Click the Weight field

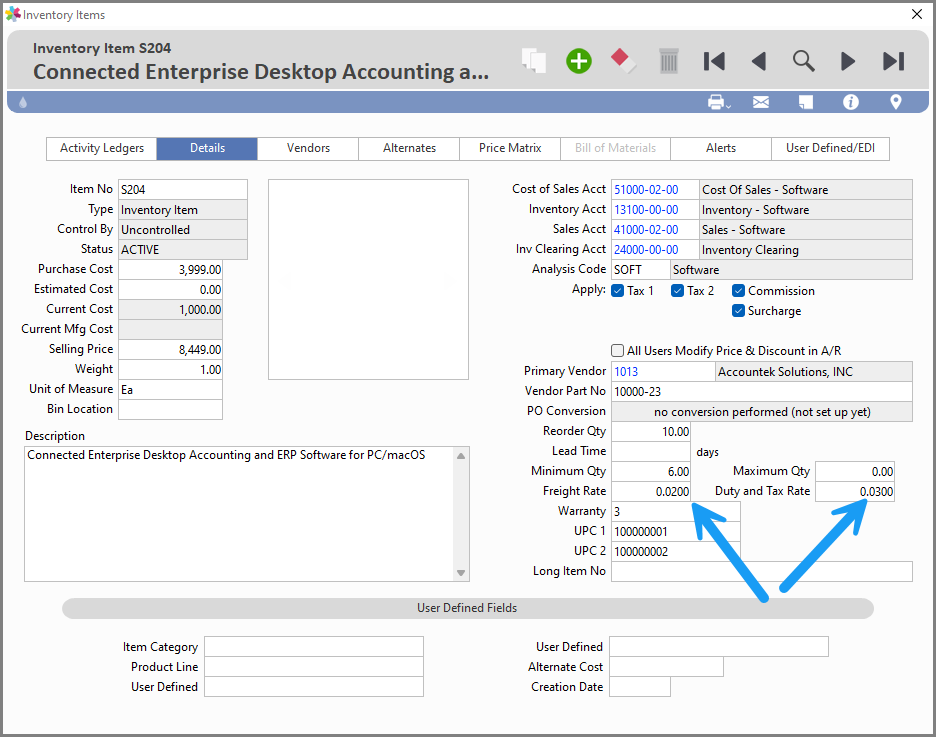point(170,369)
